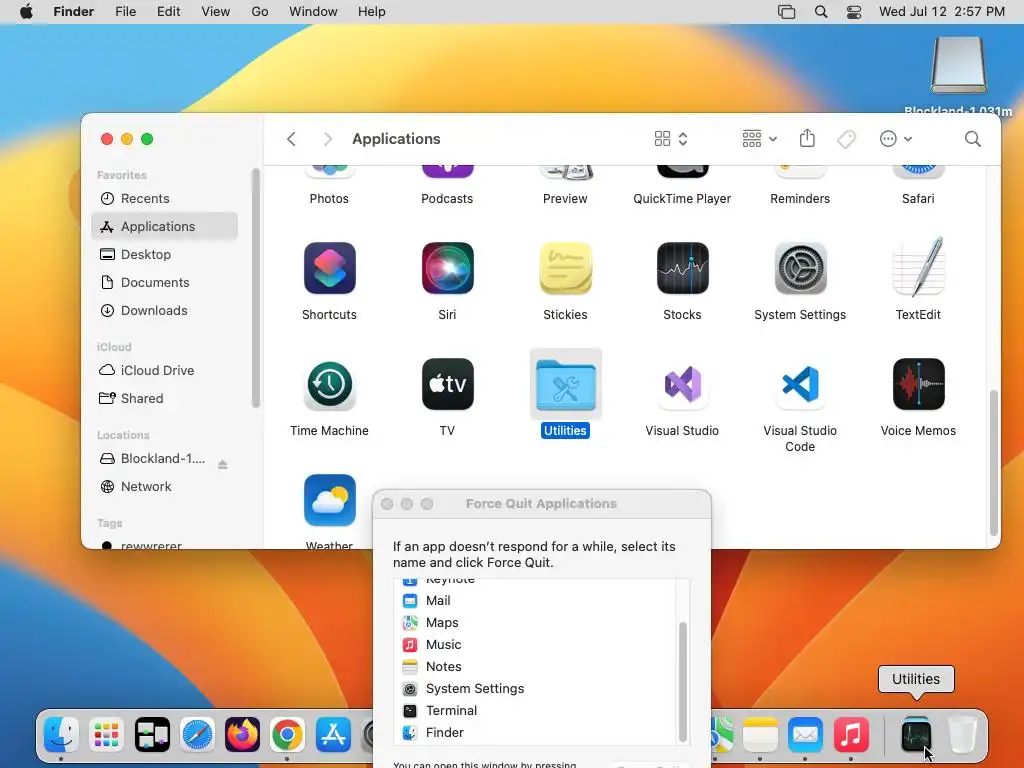The width and height of the screenshot is (1024, 768).
Task: Open the Window menu
Action: coord(313,12)
